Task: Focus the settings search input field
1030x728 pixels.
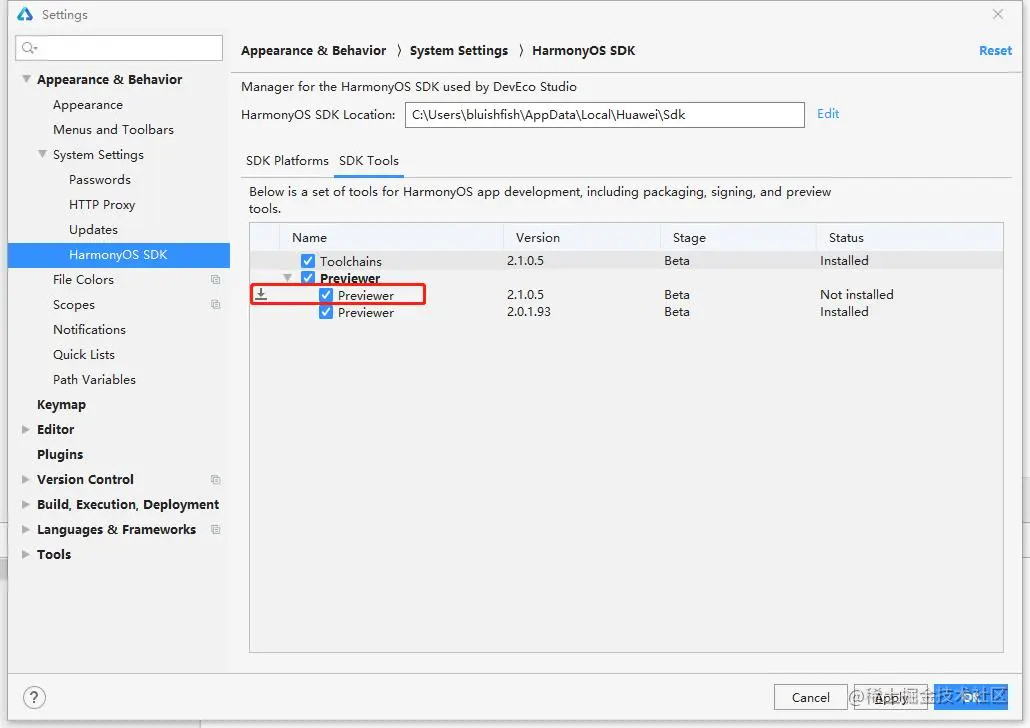Action: pos(119,48)
